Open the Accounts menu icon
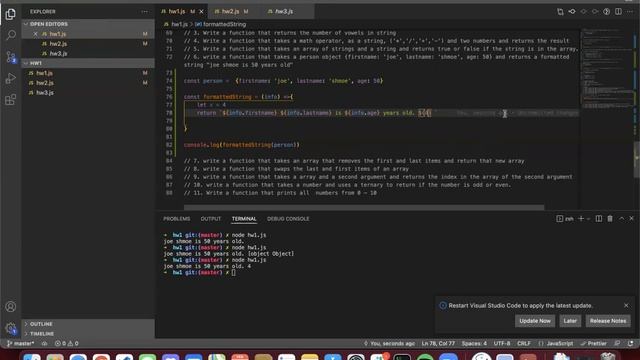 (x=11, y=307)
